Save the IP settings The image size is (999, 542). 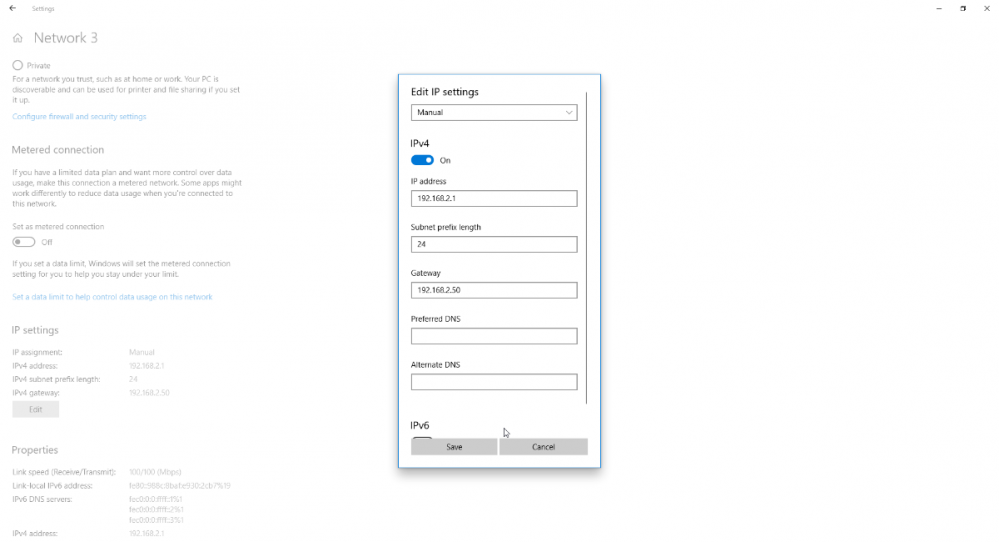point(454,446)
